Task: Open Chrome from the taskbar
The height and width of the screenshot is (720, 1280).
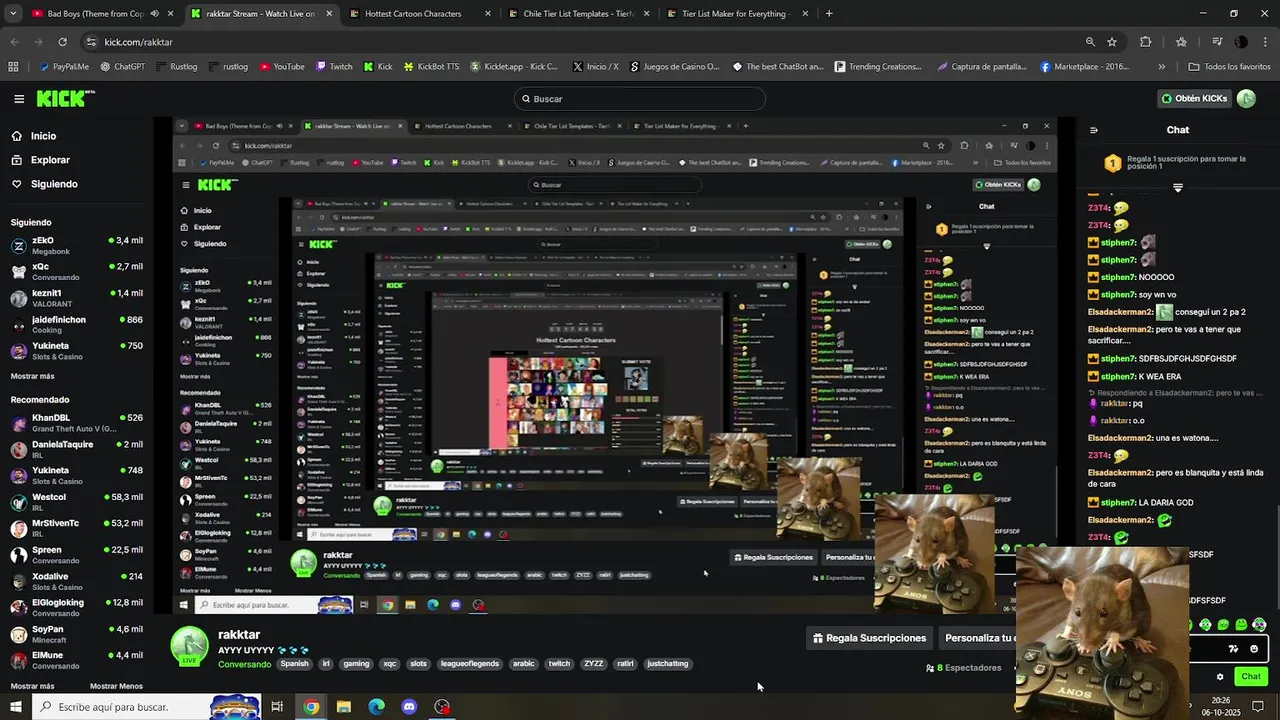Action: click(x=311, y=707)
